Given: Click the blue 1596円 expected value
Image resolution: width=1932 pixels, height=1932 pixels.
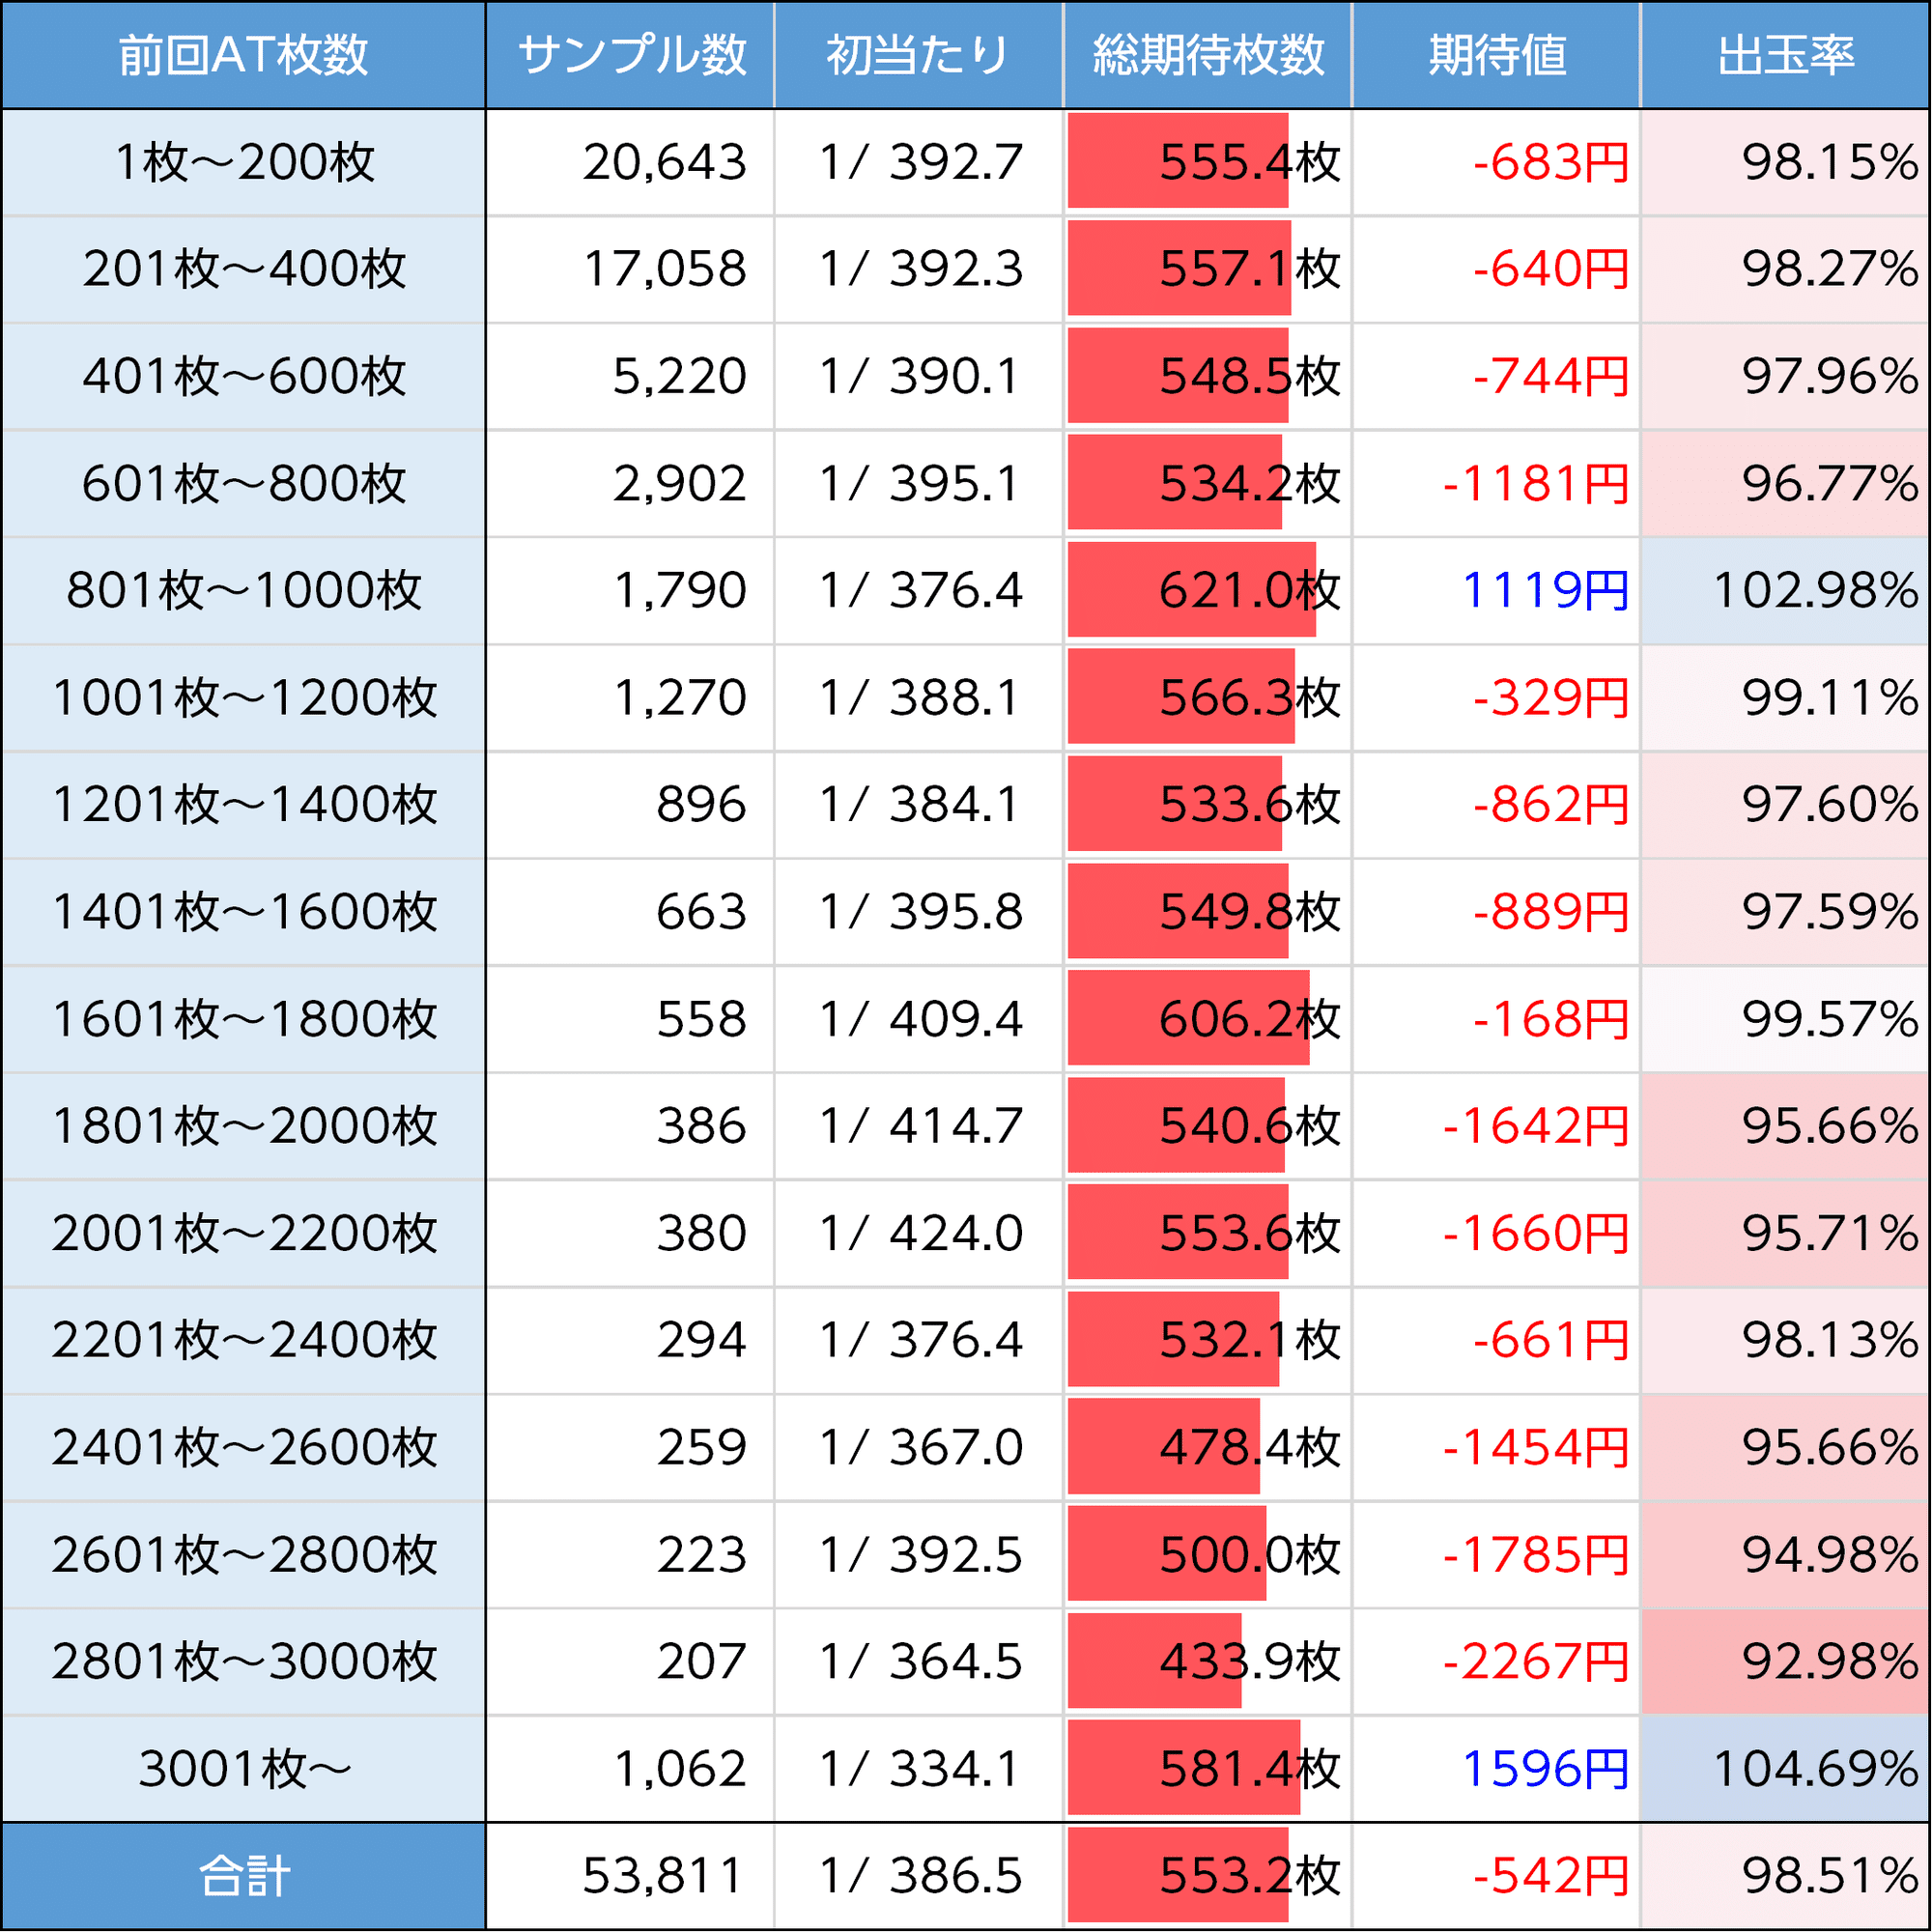Looking at the screenshot, I should (1545, 1768).
